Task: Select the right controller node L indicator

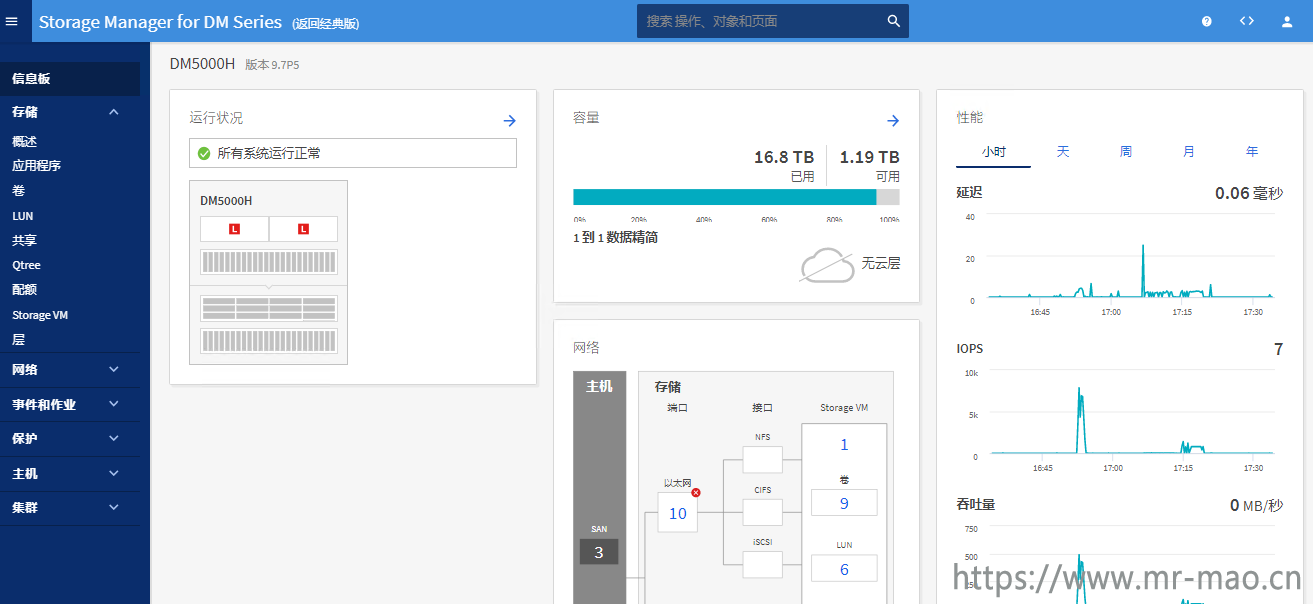Action: 303,229
